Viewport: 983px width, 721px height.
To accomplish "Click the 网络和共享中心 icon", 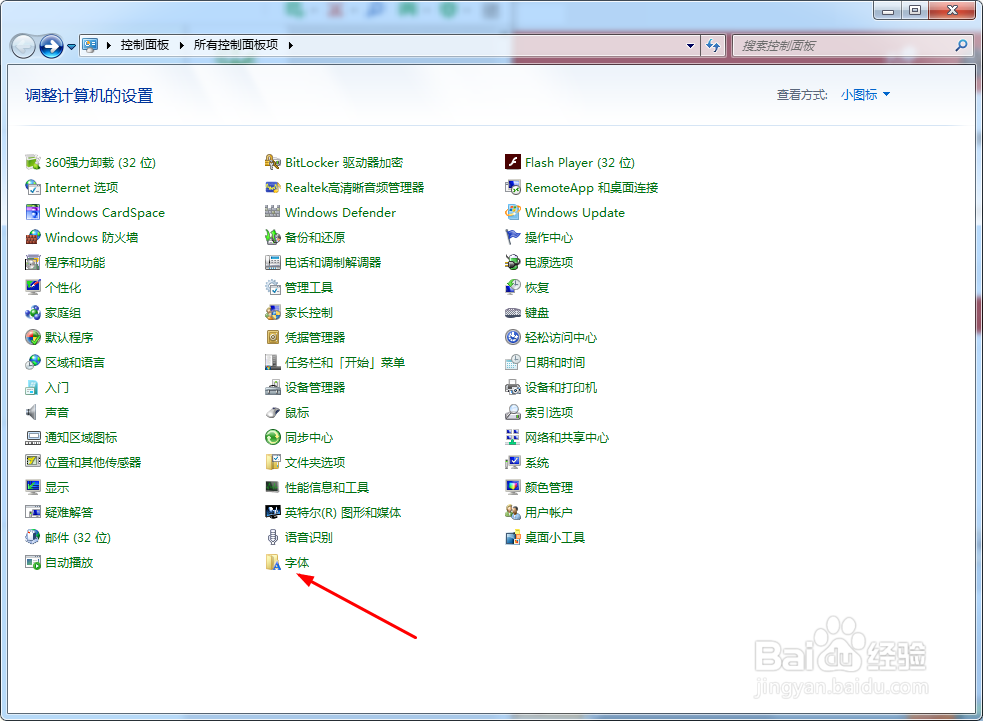I will pyautogui.click(x=513, y=437).
